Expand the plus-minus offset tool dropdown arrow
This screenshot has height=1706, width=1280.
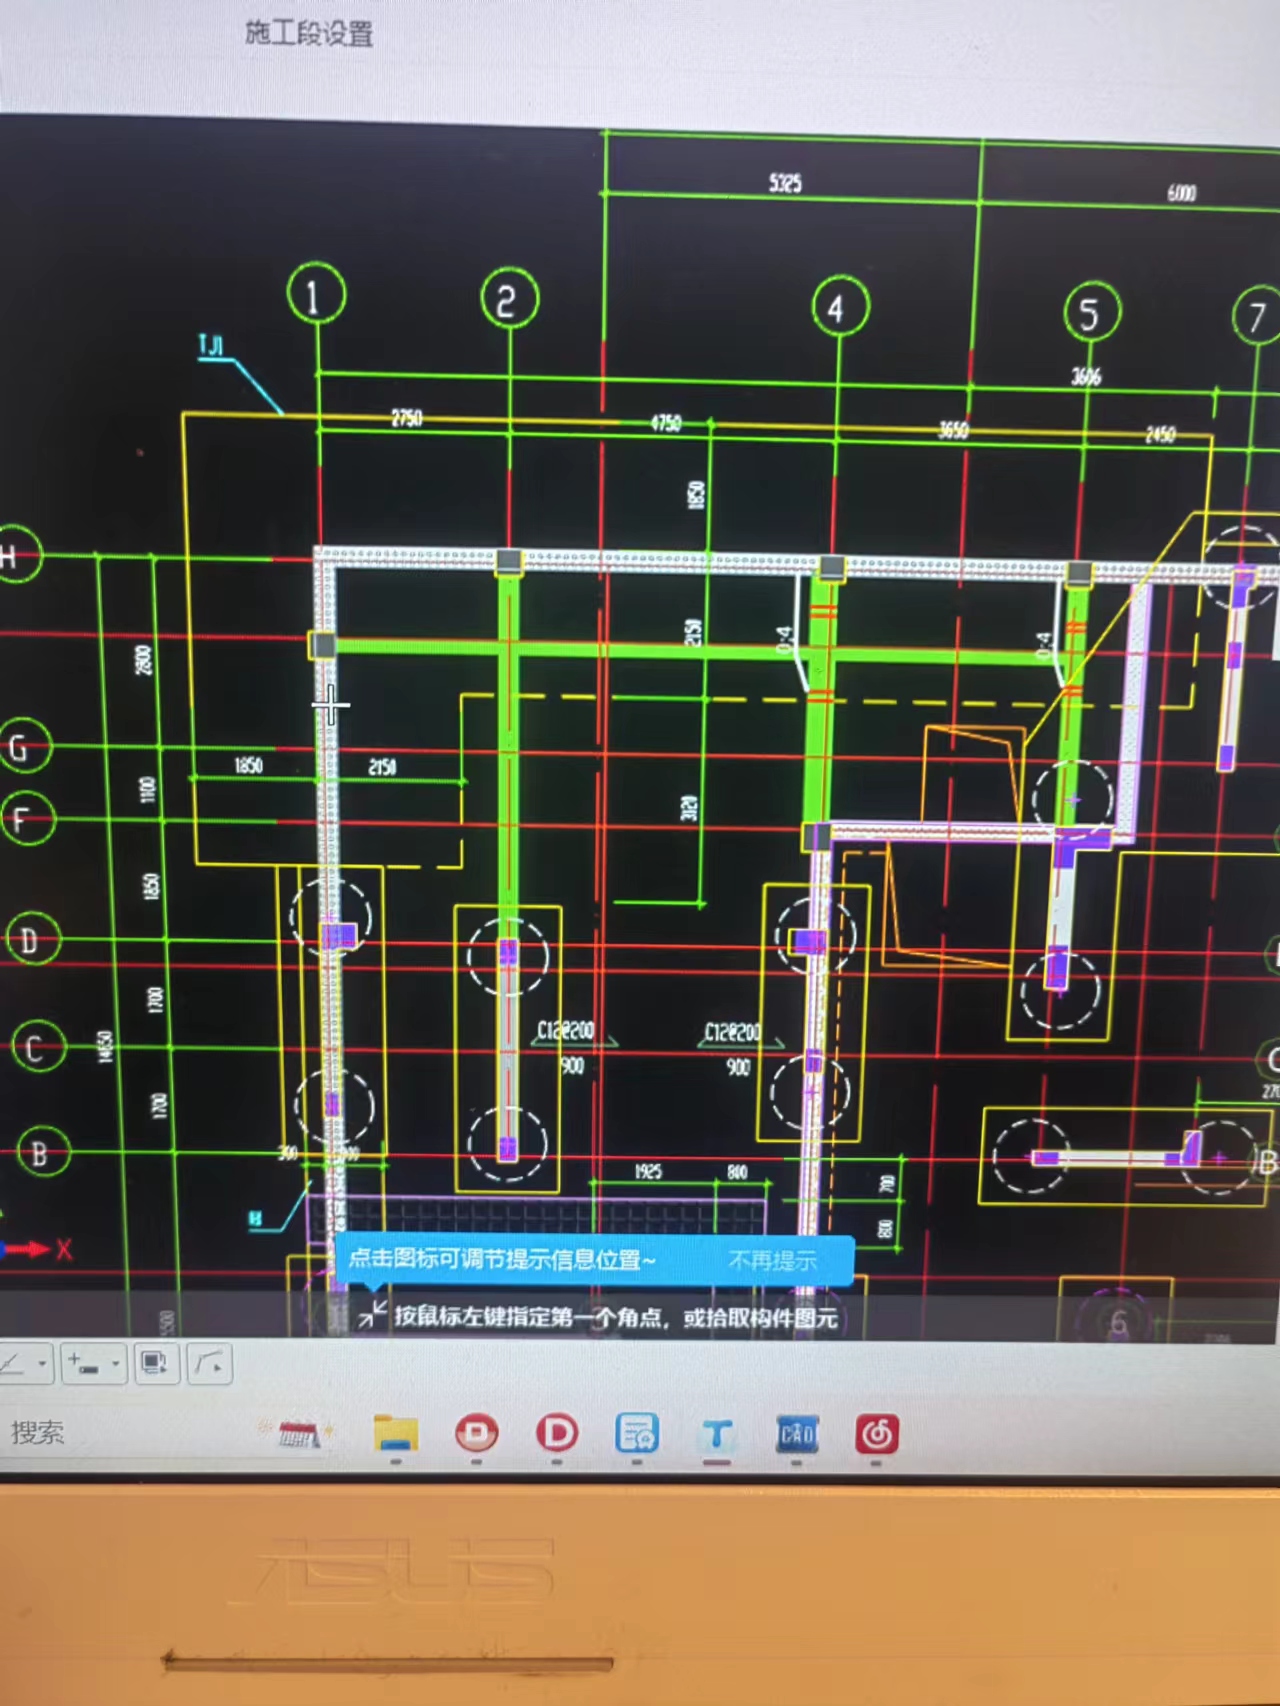(116, 1364)
